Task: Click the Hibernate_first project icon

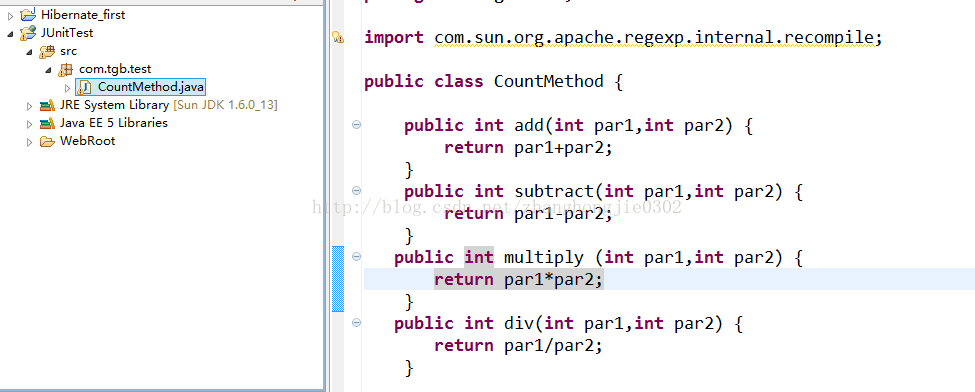Action: (x=28, y=14)
